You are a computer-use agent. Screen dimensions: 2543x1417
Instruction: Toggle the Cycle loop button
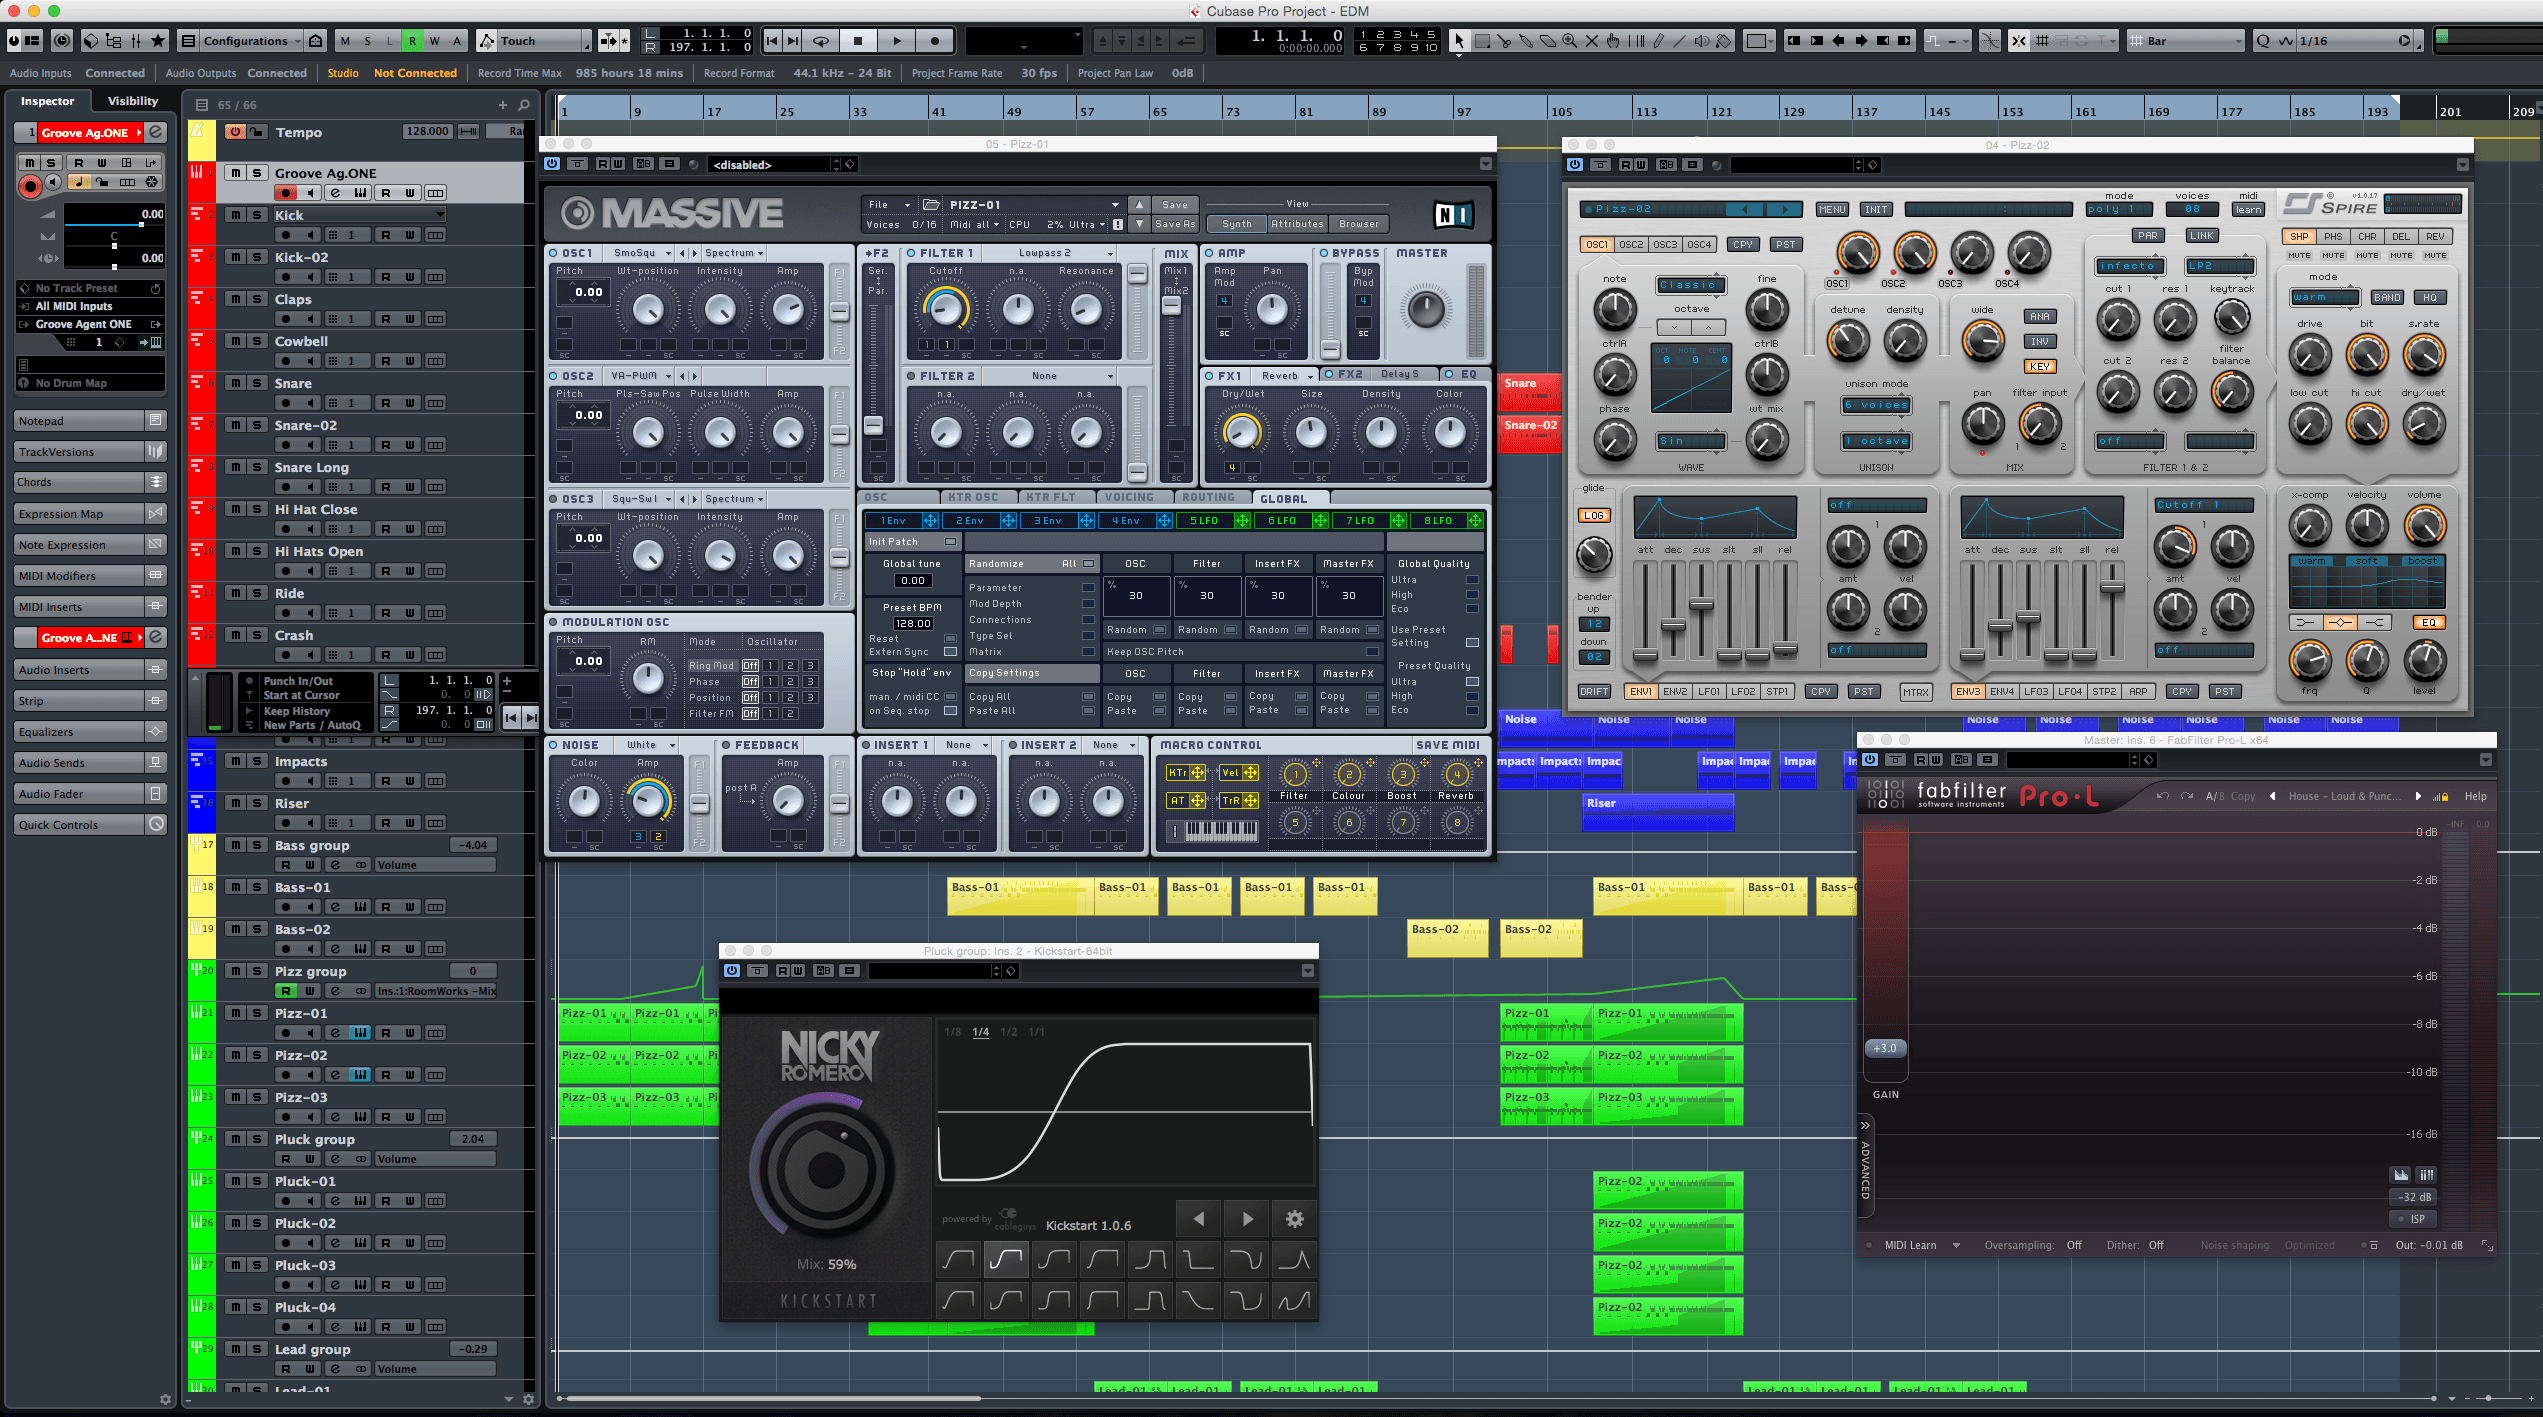[x=820, y=41]
